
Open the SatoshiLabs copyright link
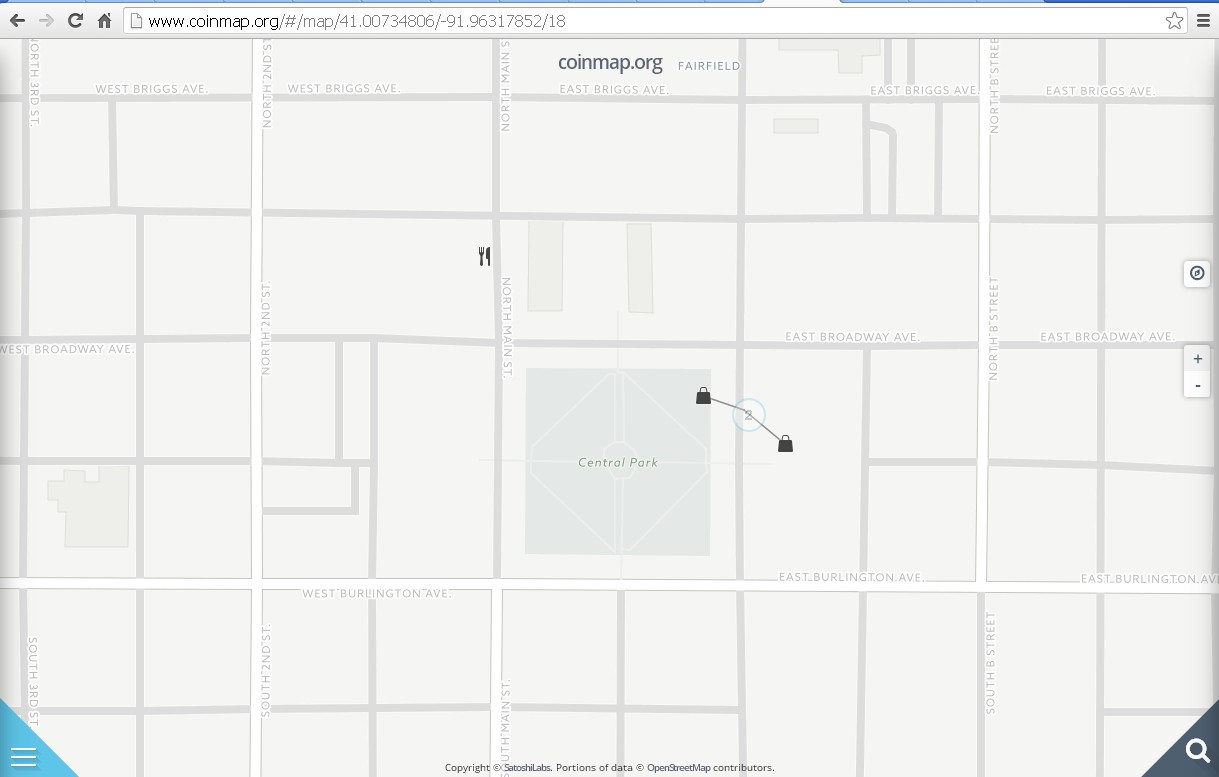pos(527,768)
